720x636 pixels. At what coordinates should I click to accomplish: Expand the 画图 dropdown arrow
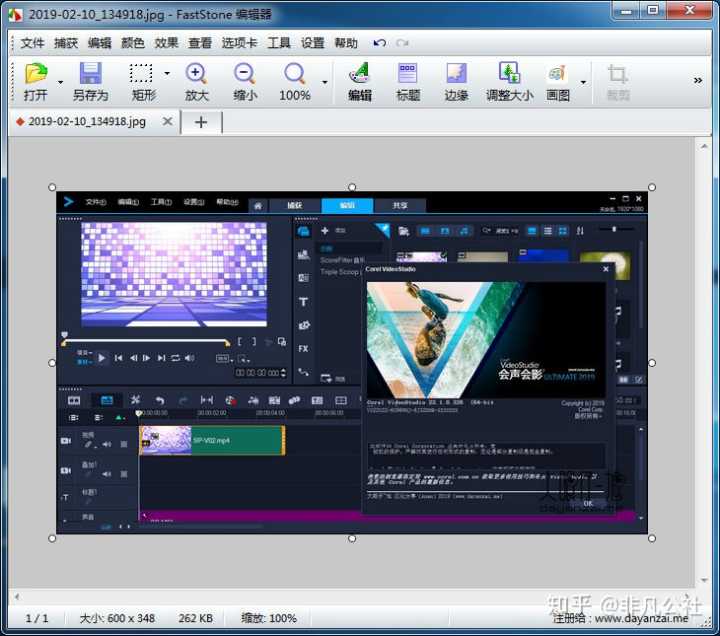click(x=583, y=83)
